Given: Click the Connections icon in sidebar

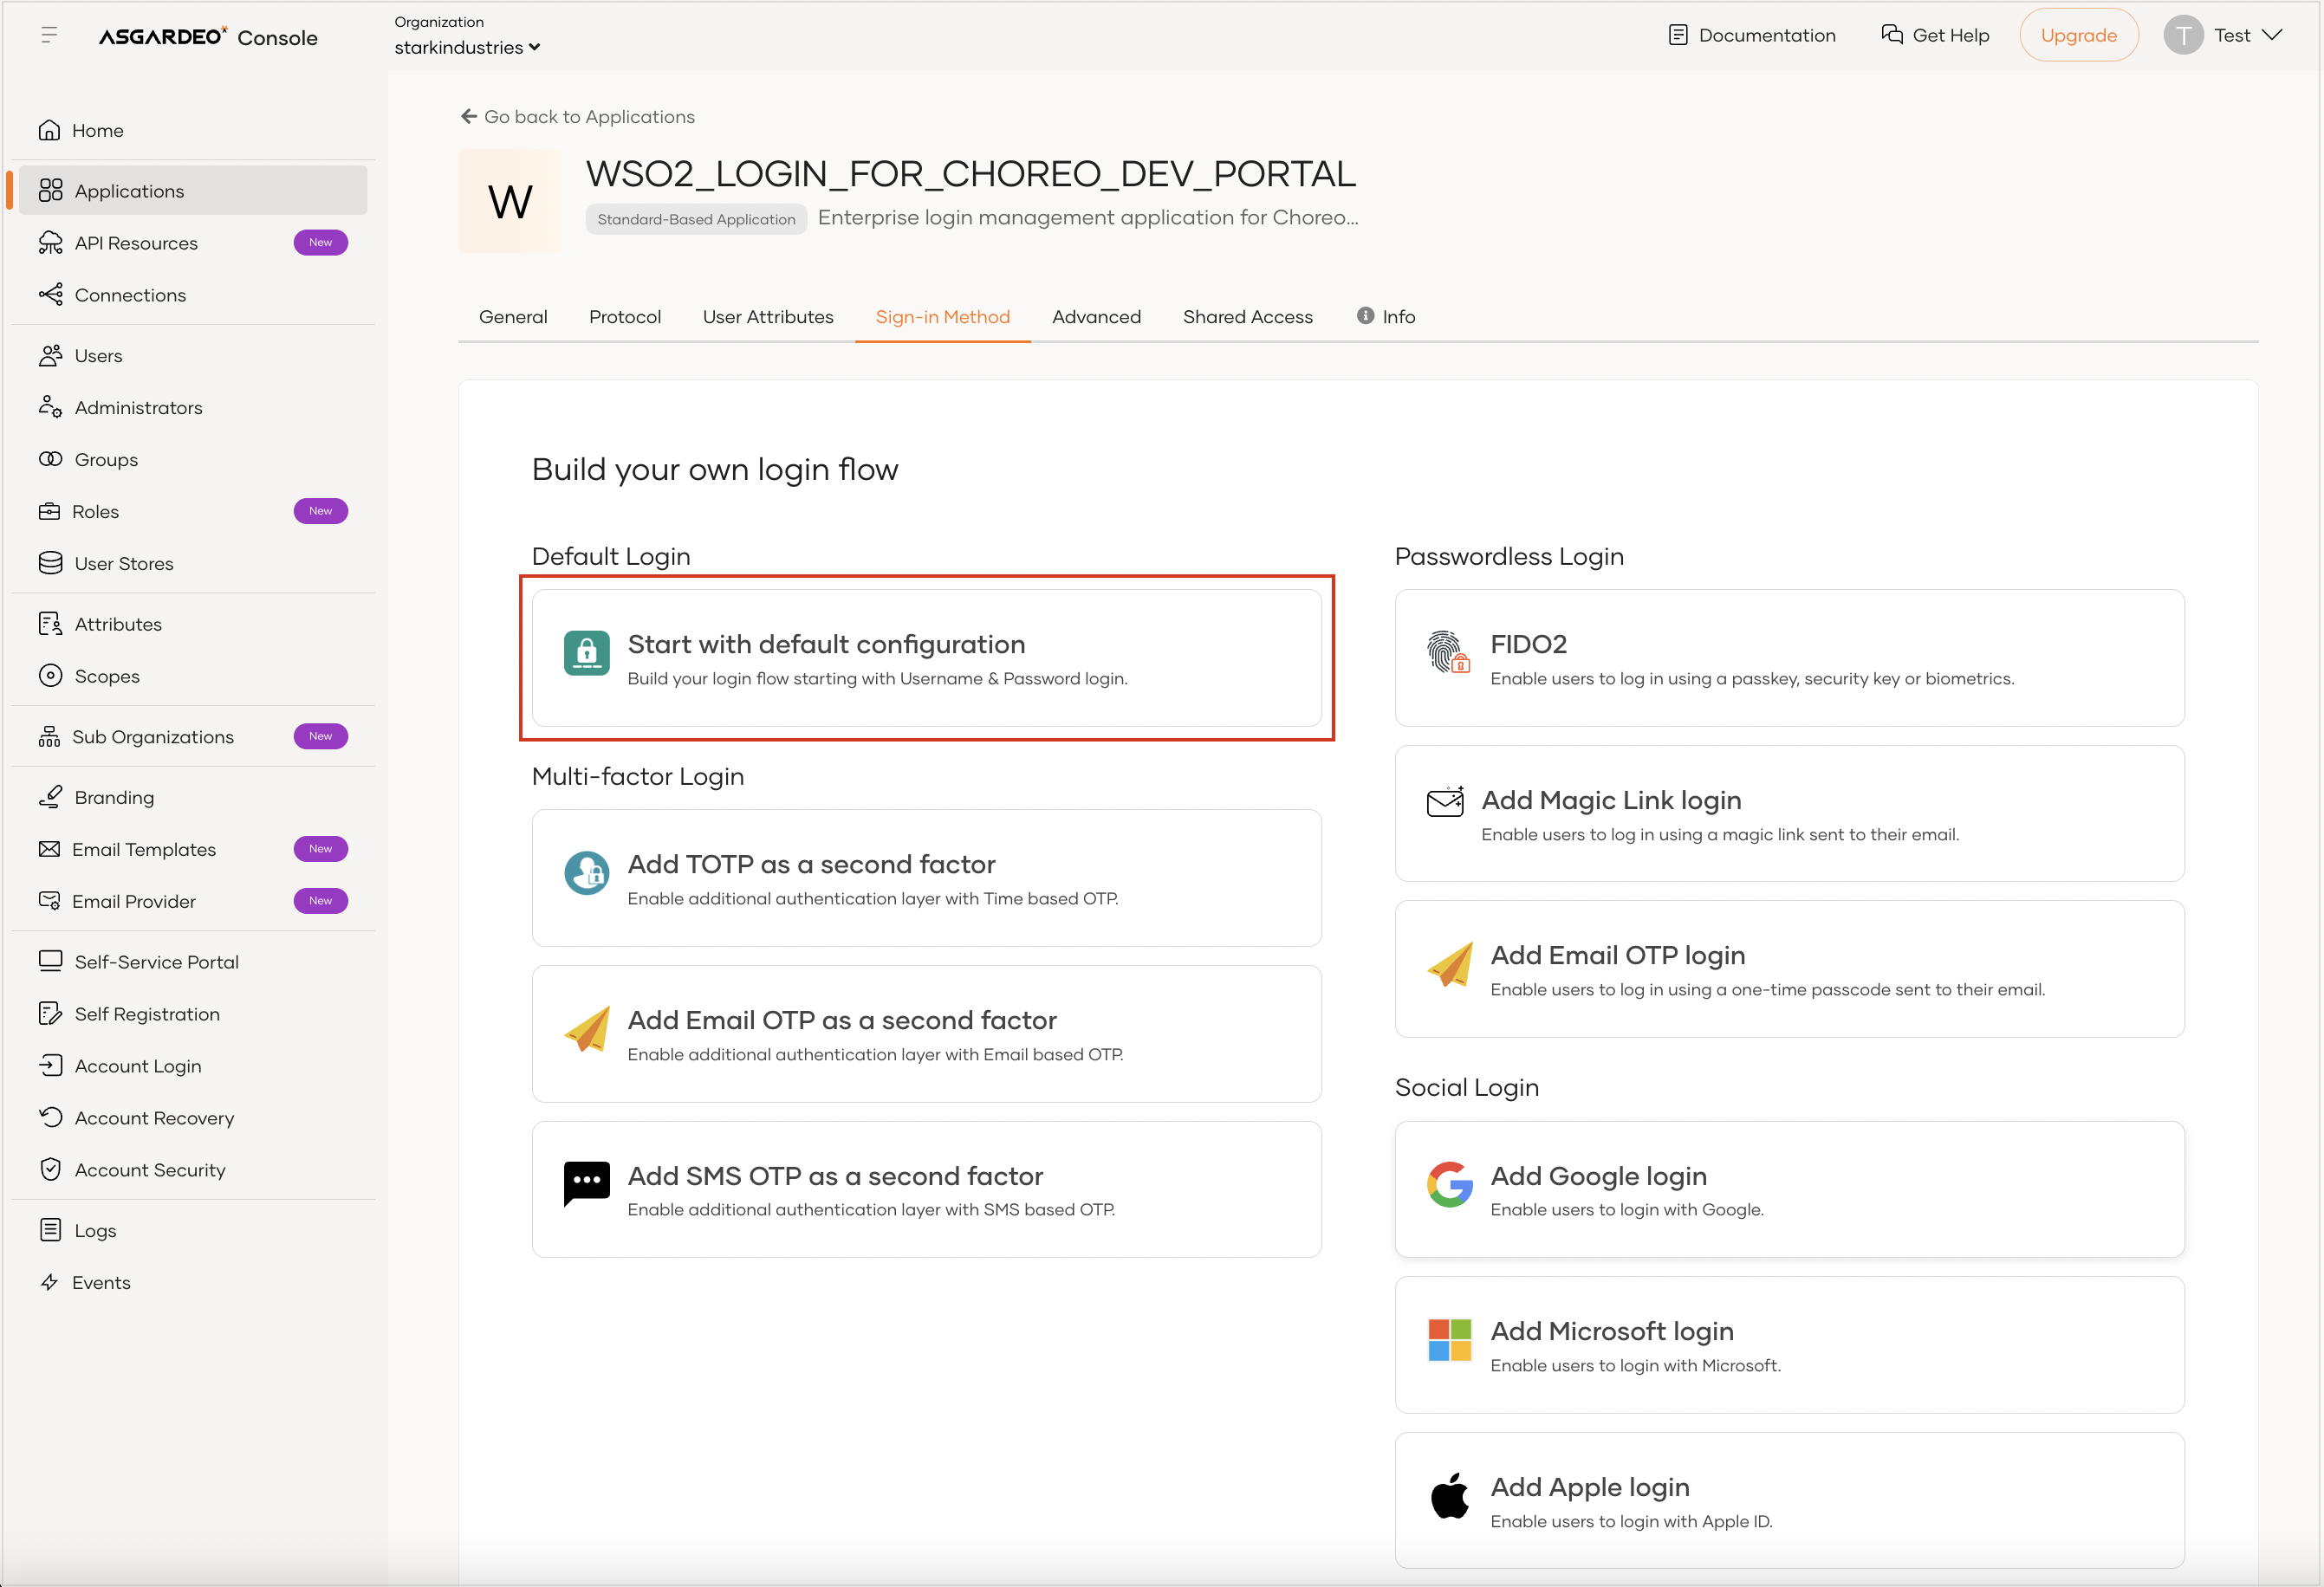Looking at the screenshot, I should tap(51, 294).
